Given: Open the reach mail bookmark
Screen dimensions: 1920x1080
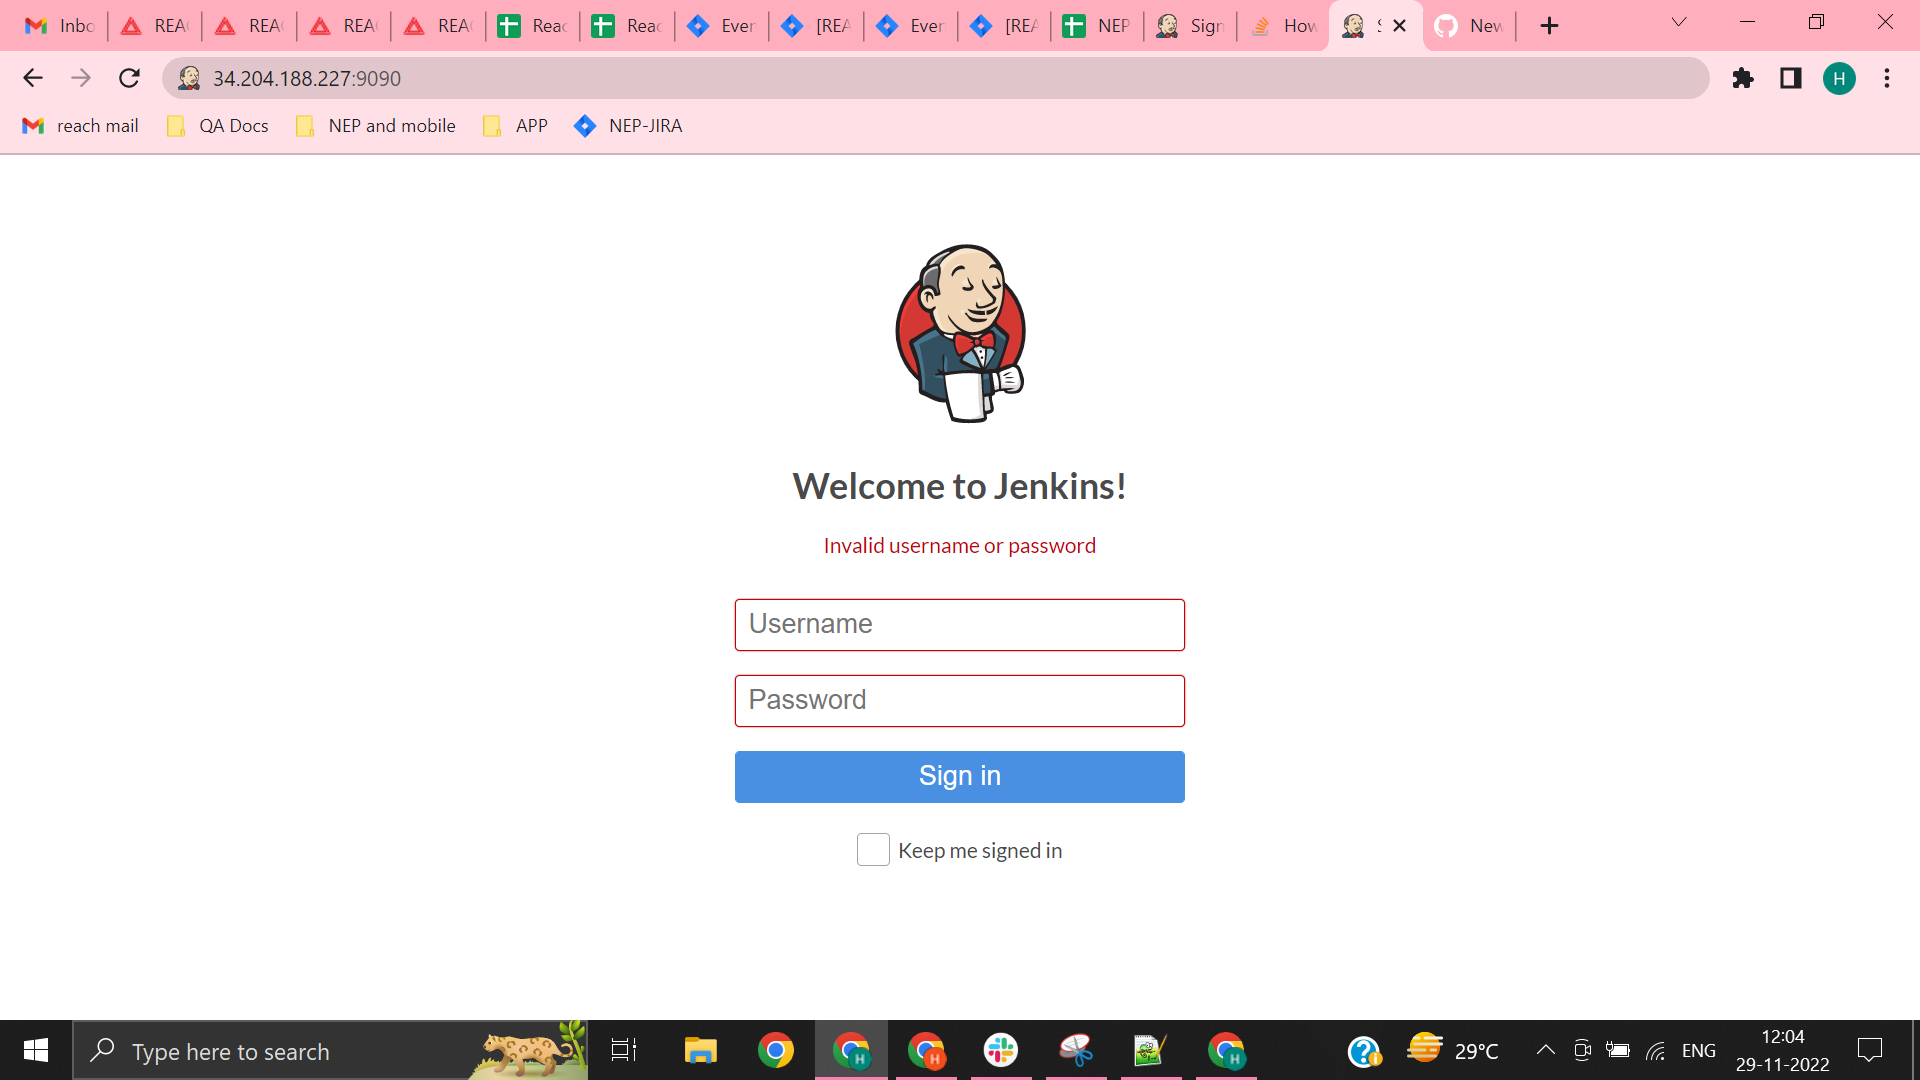Looking at the screenshot, I should [80, 126].
